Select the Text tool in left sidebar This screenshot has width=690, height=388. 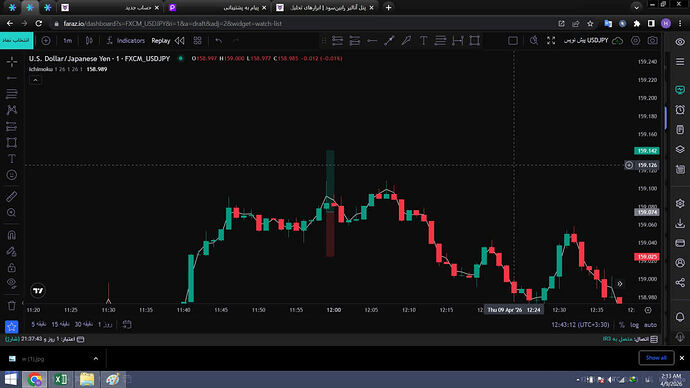coord(12,159)
